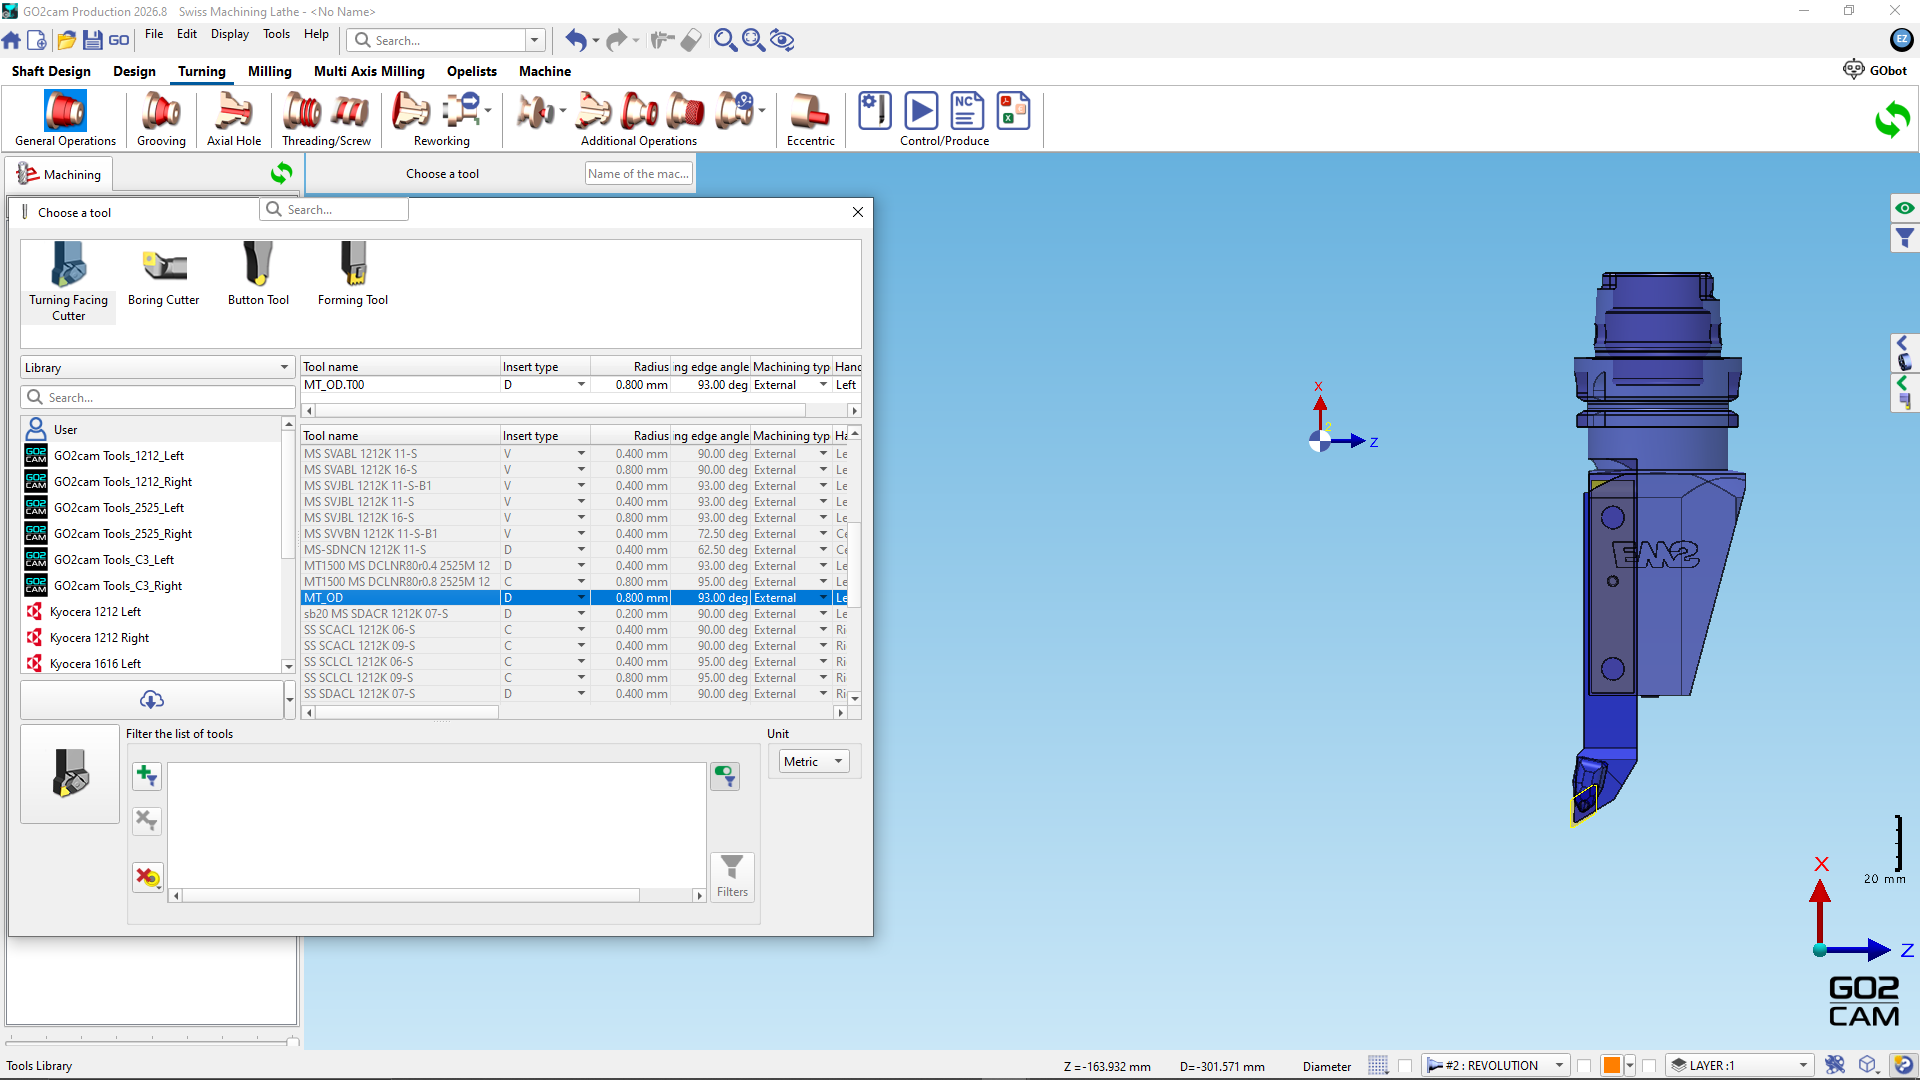Open the #2 : REVOLUTION plane dropdown
This screenshot has height=1080, width=1920.
pyautogui.click(x=1495, y=1066)
